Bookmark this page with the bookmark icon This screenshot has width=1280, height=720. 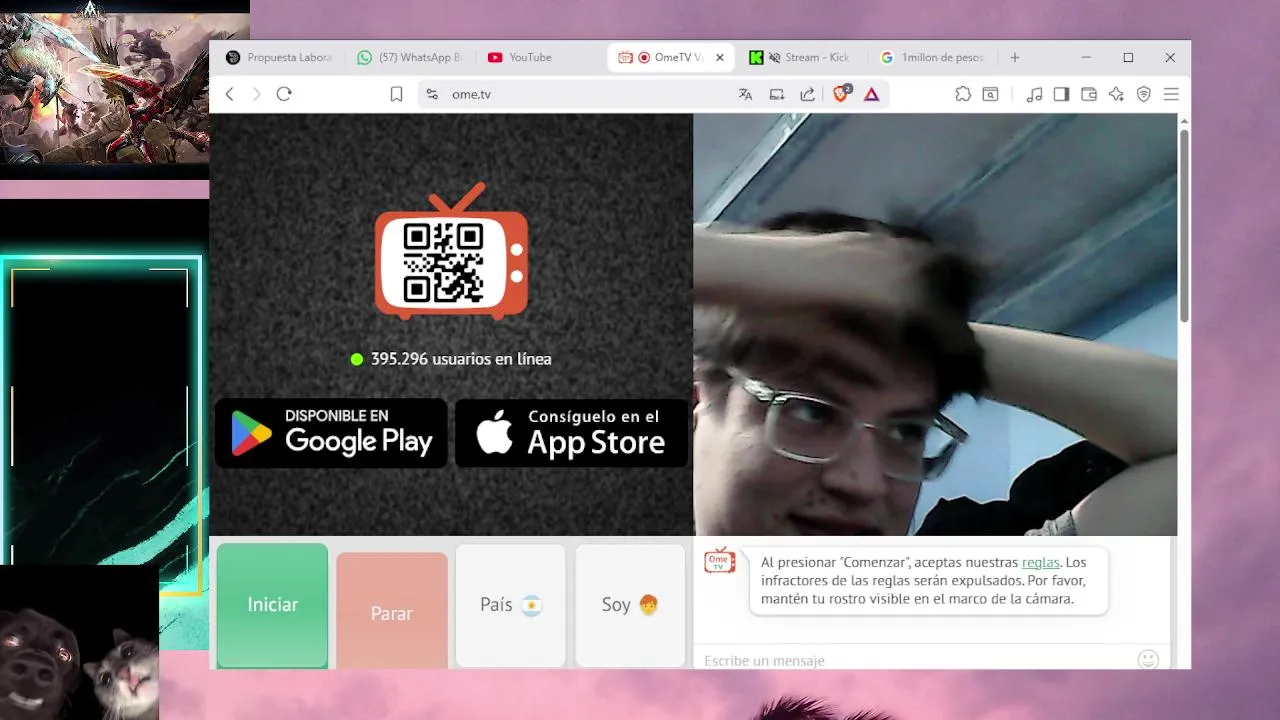point(396,94)
